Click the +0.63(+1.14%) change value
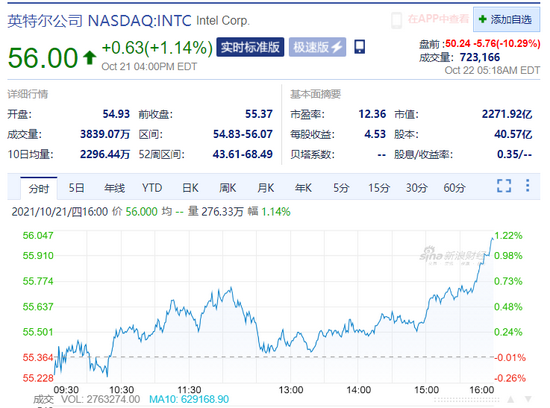Image resolution: width=550 pixels, height=408 pixels. pos(157,48)
